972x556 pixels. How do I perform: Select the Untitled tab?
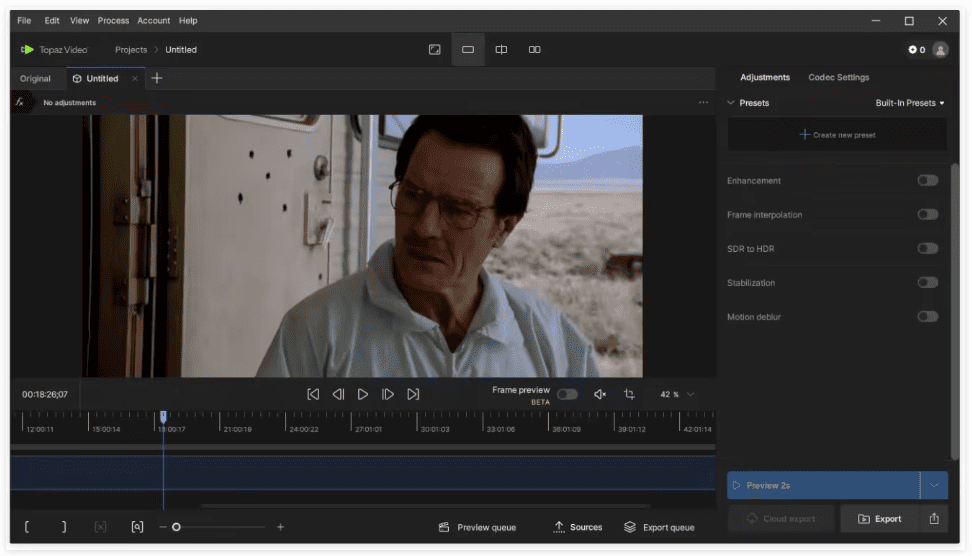click(x=102, y=79)
